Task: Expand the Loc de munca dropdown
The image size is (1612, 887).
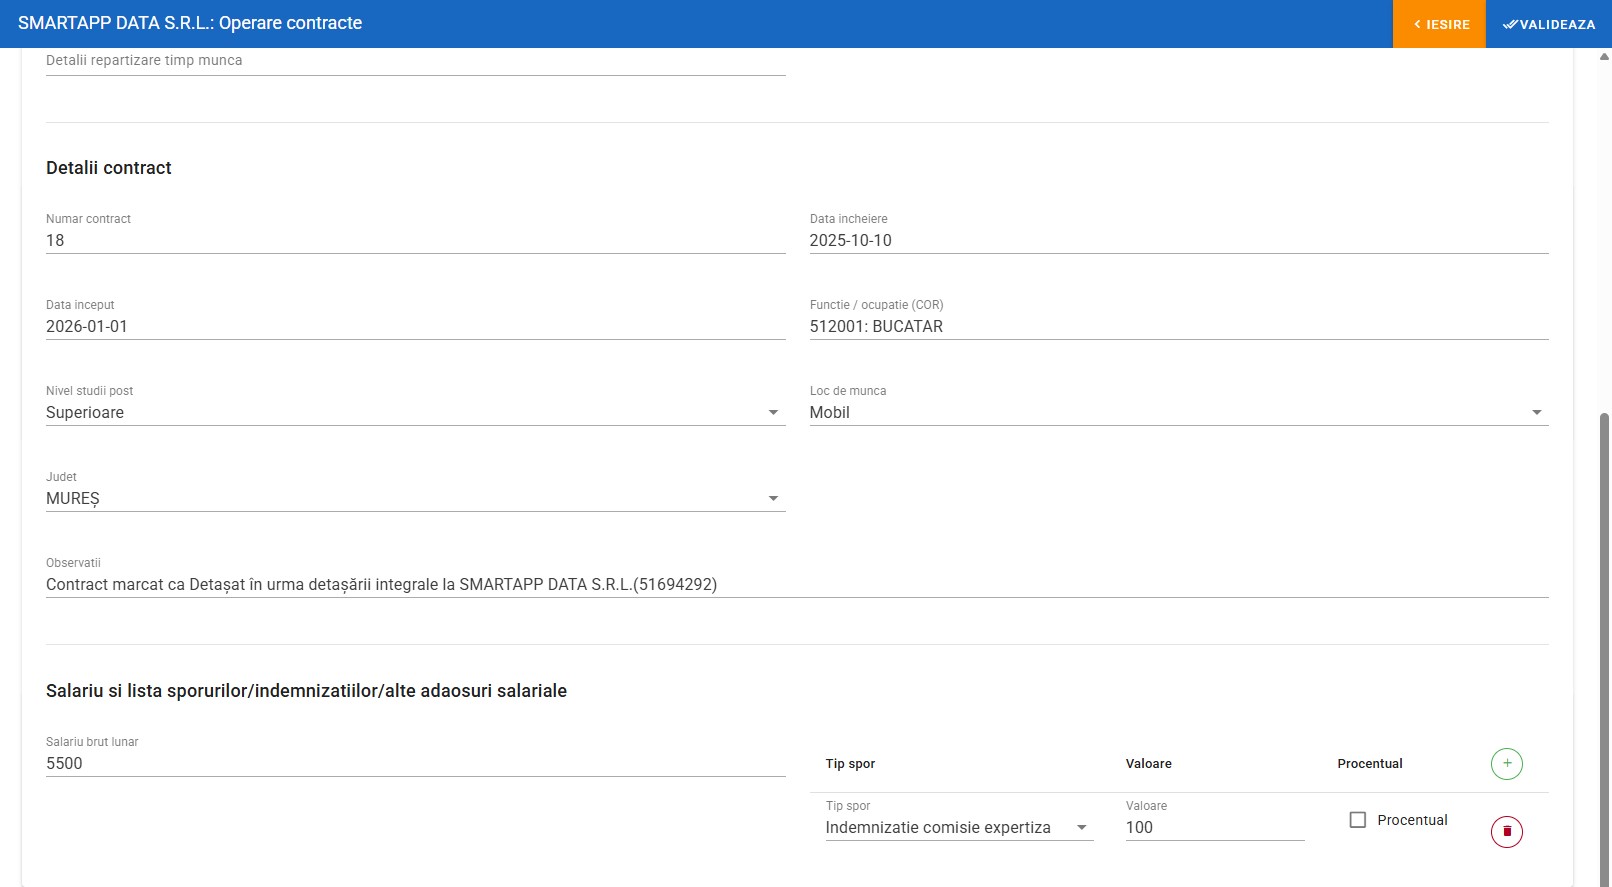Action: 1178,413
